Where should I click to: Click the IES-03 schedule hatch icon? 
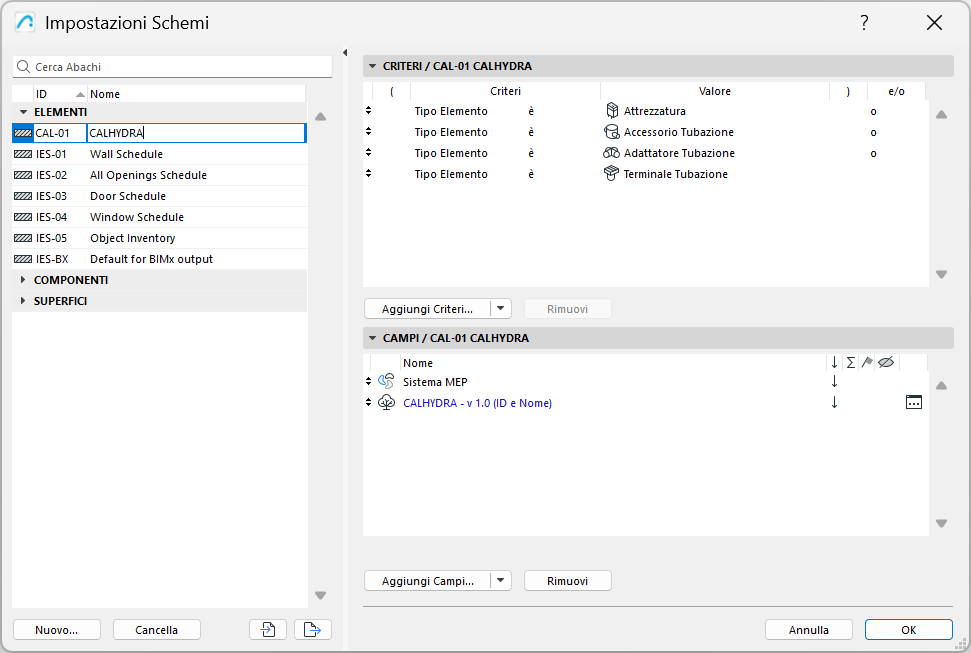pos(23,196)
